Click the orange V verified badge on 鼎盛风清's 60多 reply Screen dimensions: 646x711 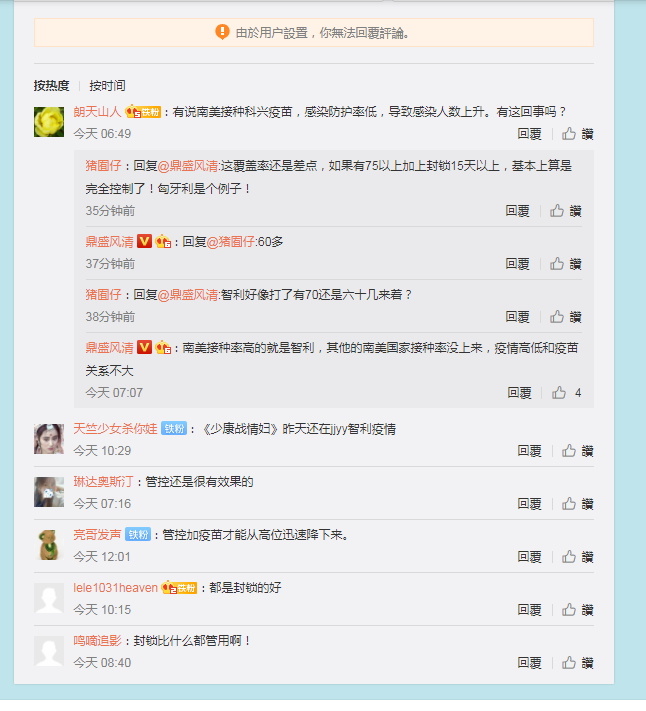click(144, 241)
